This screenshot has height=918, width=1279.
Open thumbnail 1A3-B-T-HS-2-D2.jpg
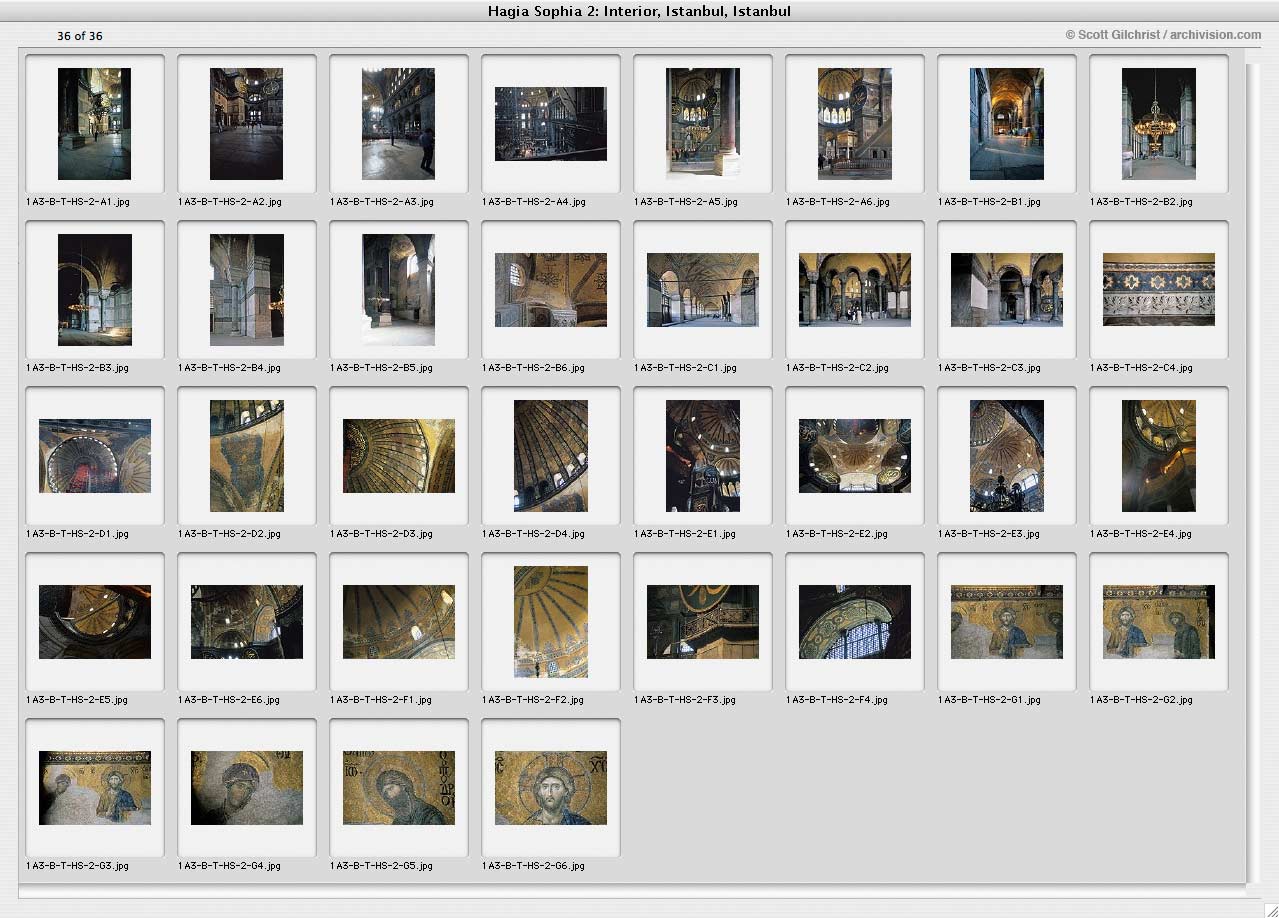(x=247, y=456)
